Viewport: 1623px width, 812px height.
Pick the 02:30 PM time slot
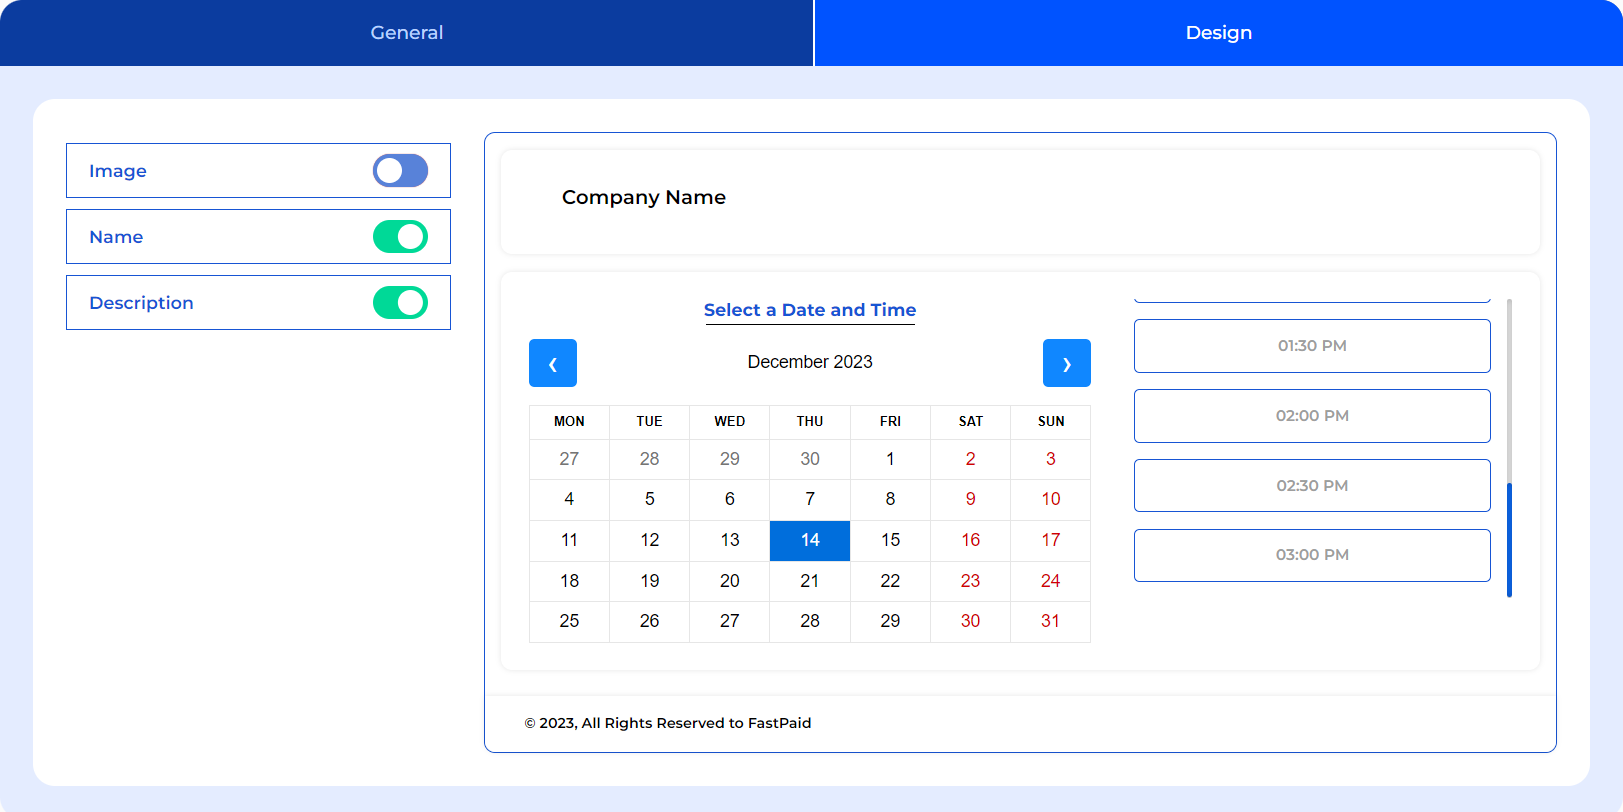pos(1312,486)
